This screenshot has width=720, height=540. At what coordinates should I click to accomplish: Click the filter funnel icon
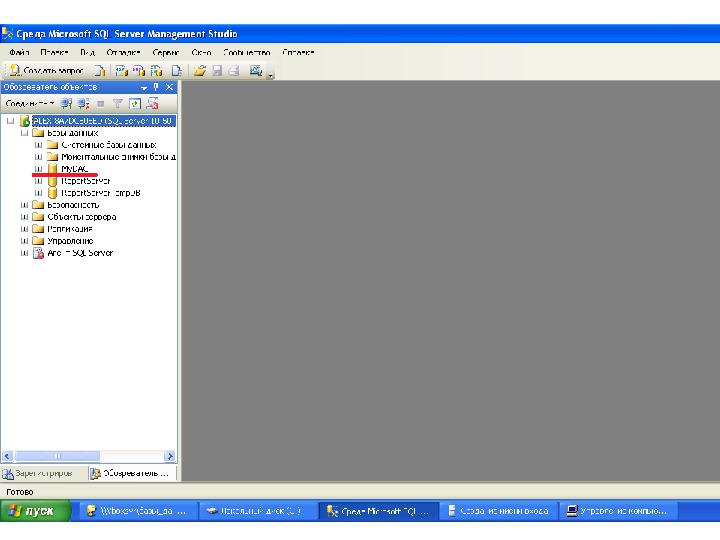click(x=118, y=104)
